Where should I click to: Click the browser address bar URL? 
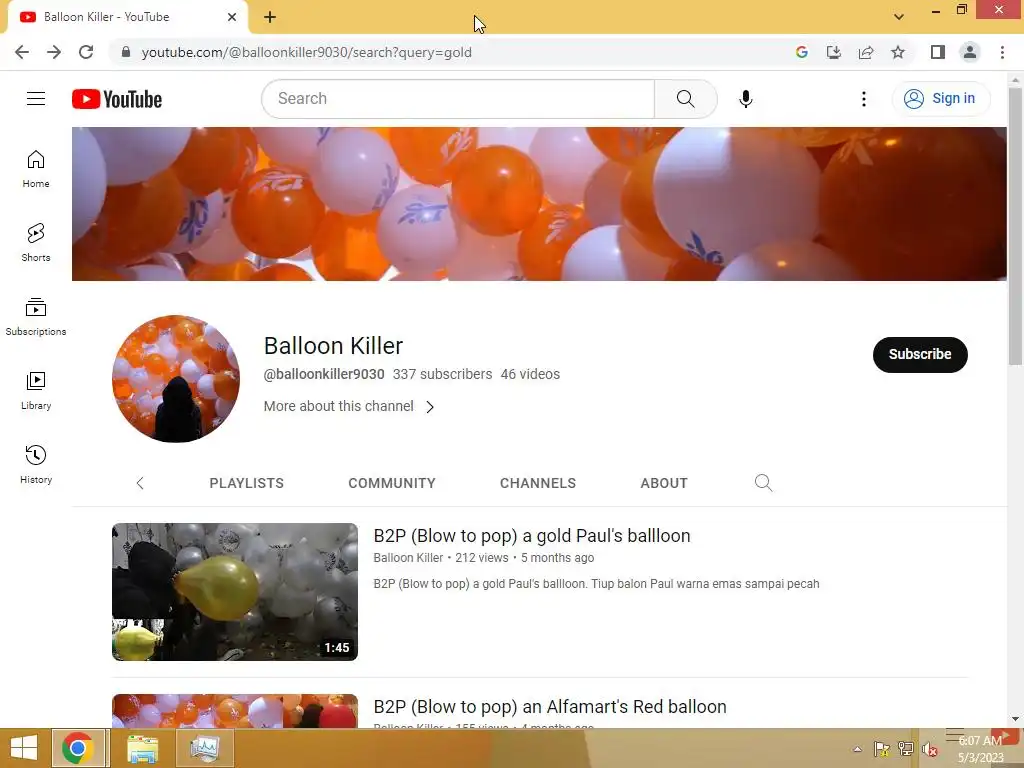pyautogui.click(x=306, y=52)
